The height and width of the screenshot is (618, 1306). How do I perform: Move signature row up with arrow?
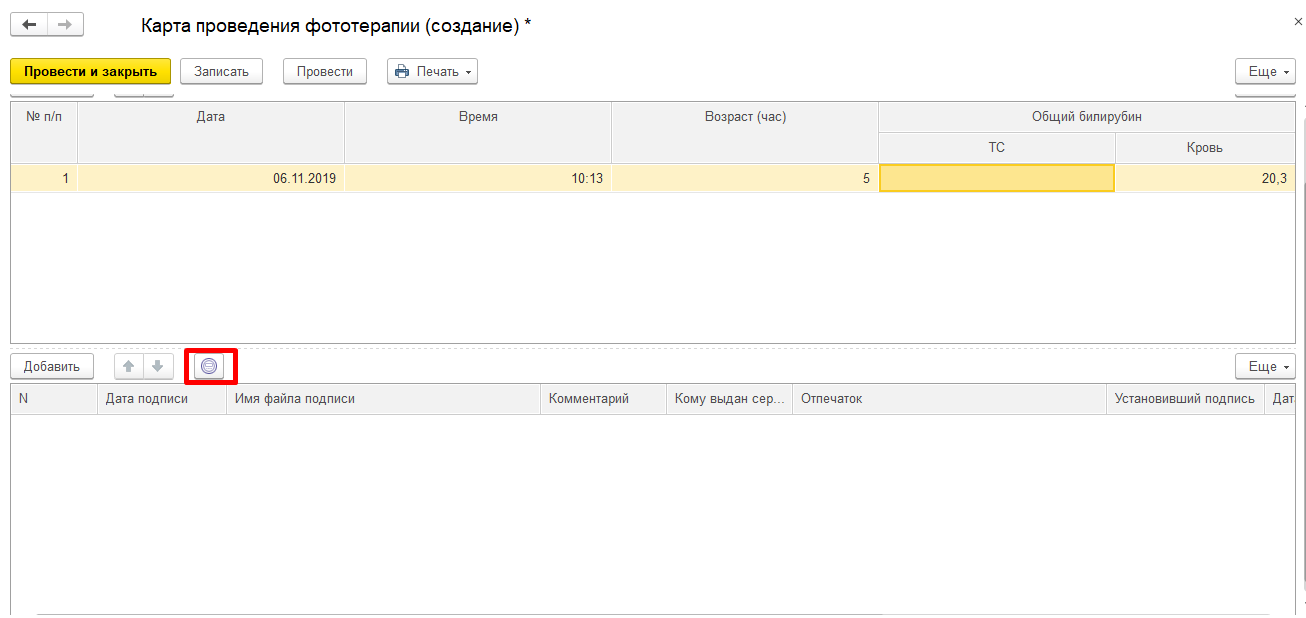128,366
